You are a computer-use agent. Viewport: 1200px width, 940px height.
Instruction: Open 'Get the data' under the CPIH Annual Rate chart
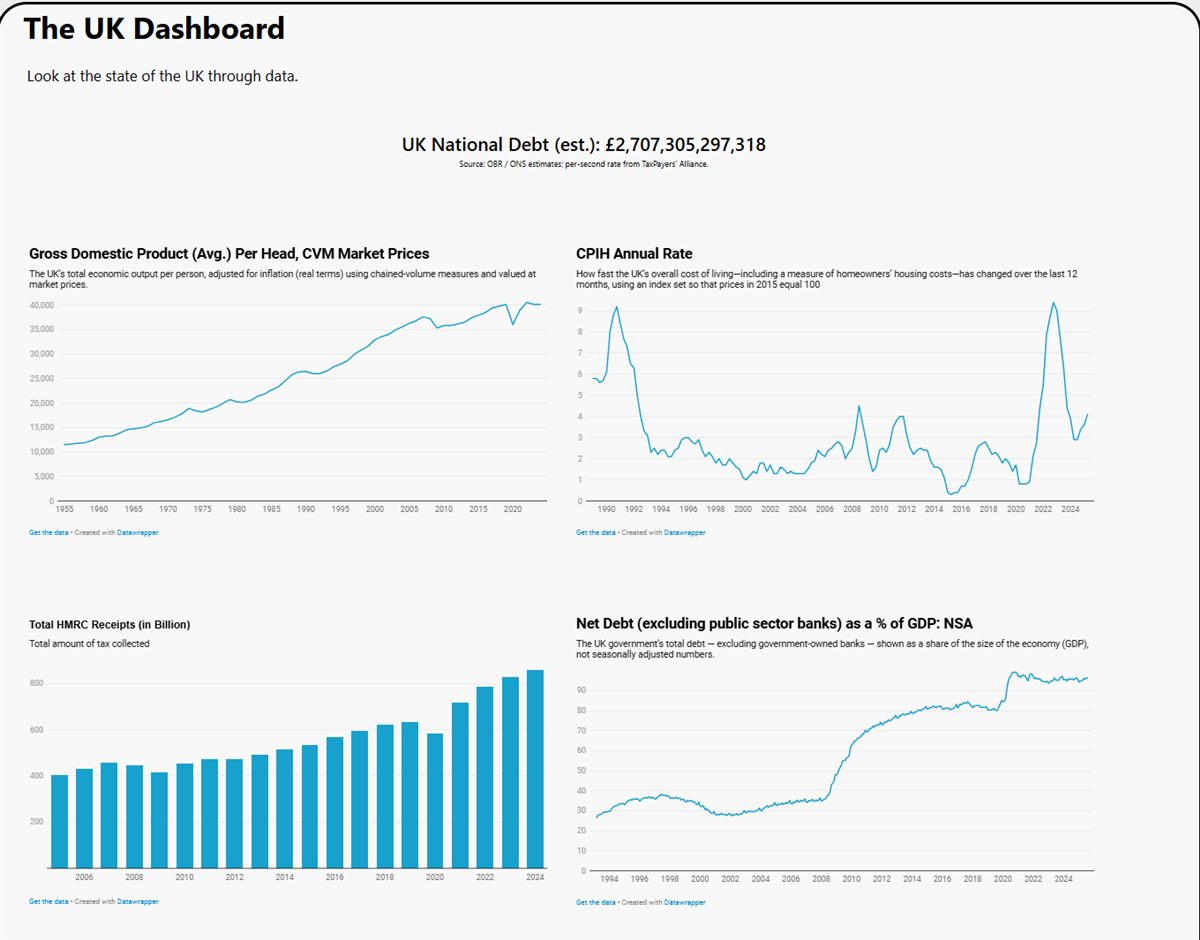pyautogui.click(x=596, y=533)
